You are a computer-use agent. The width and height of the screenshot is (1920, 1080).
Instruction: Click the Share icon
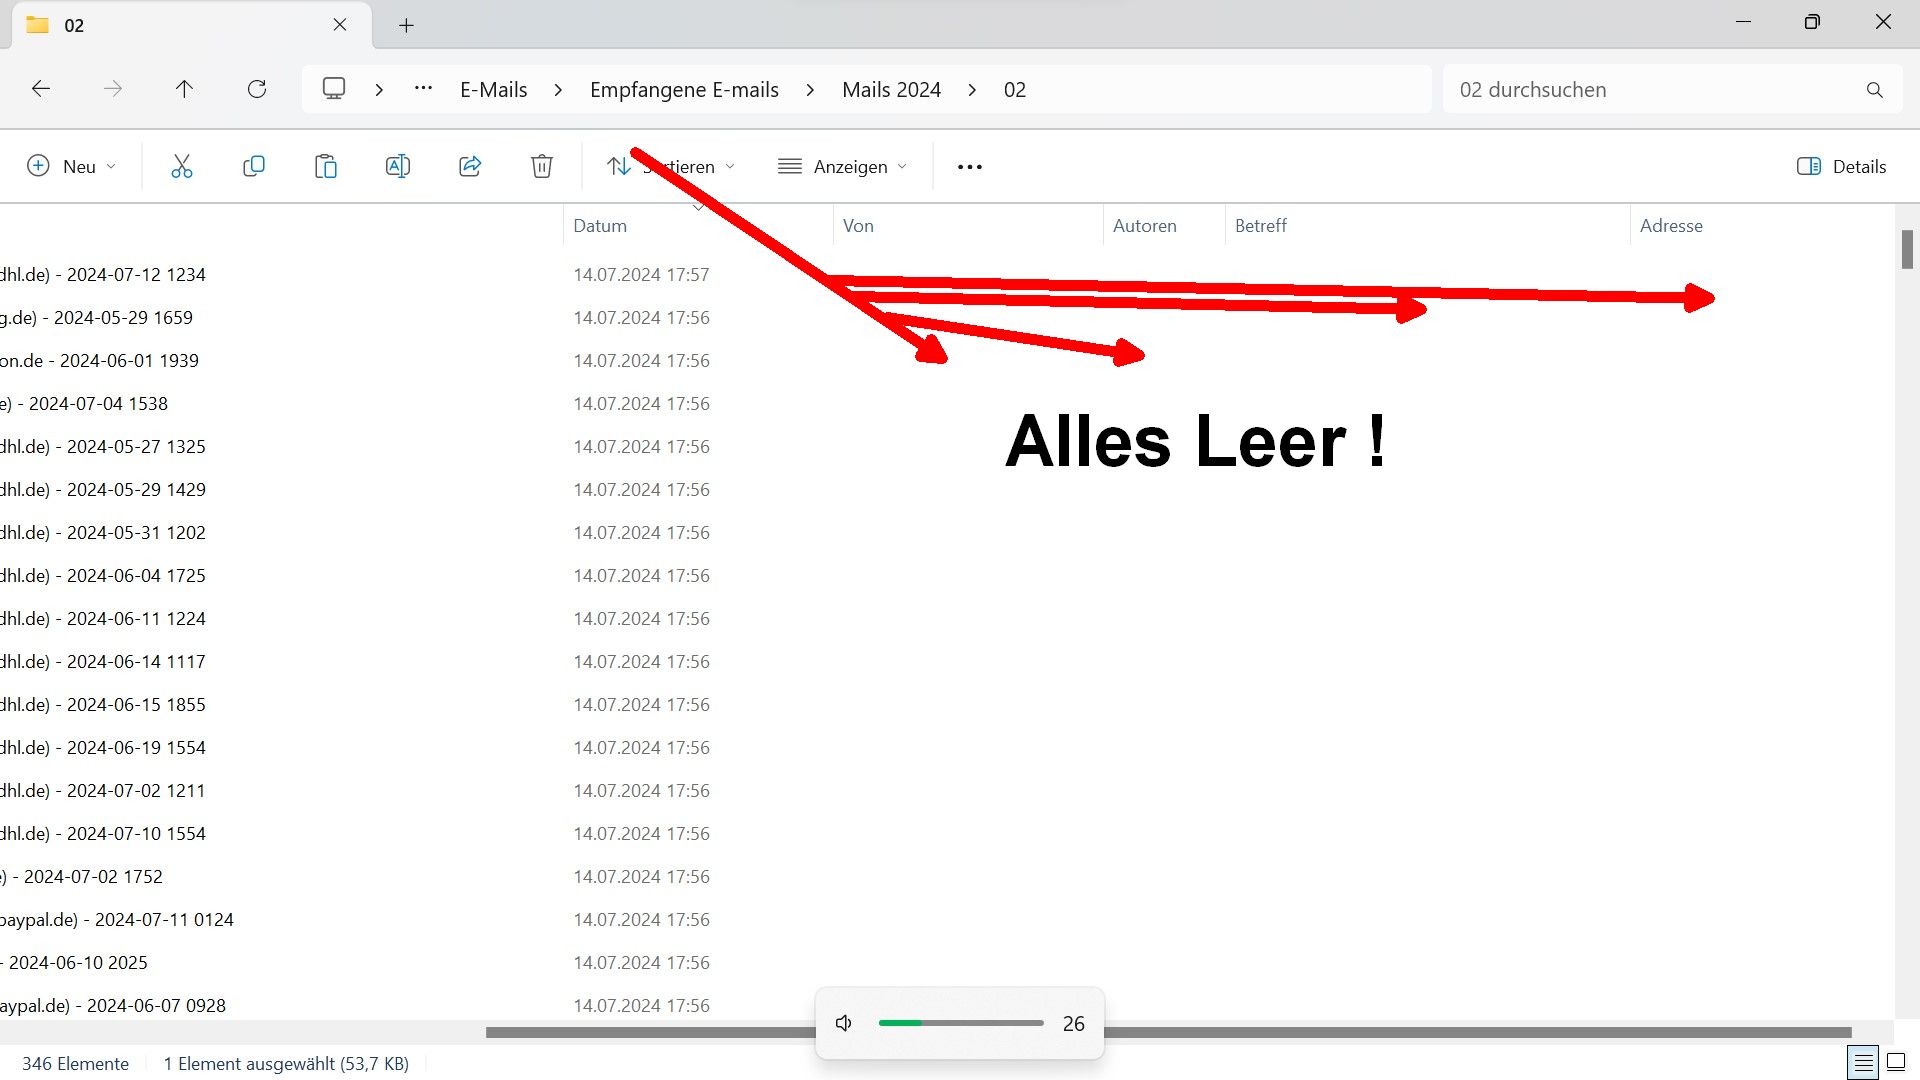pyautogui.click(x=470, y=167)
